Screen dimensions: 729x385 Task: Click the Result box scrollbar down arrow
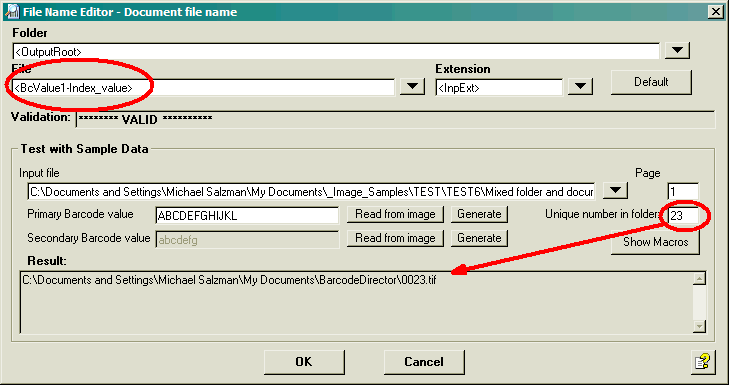click(x=699, y=327)
